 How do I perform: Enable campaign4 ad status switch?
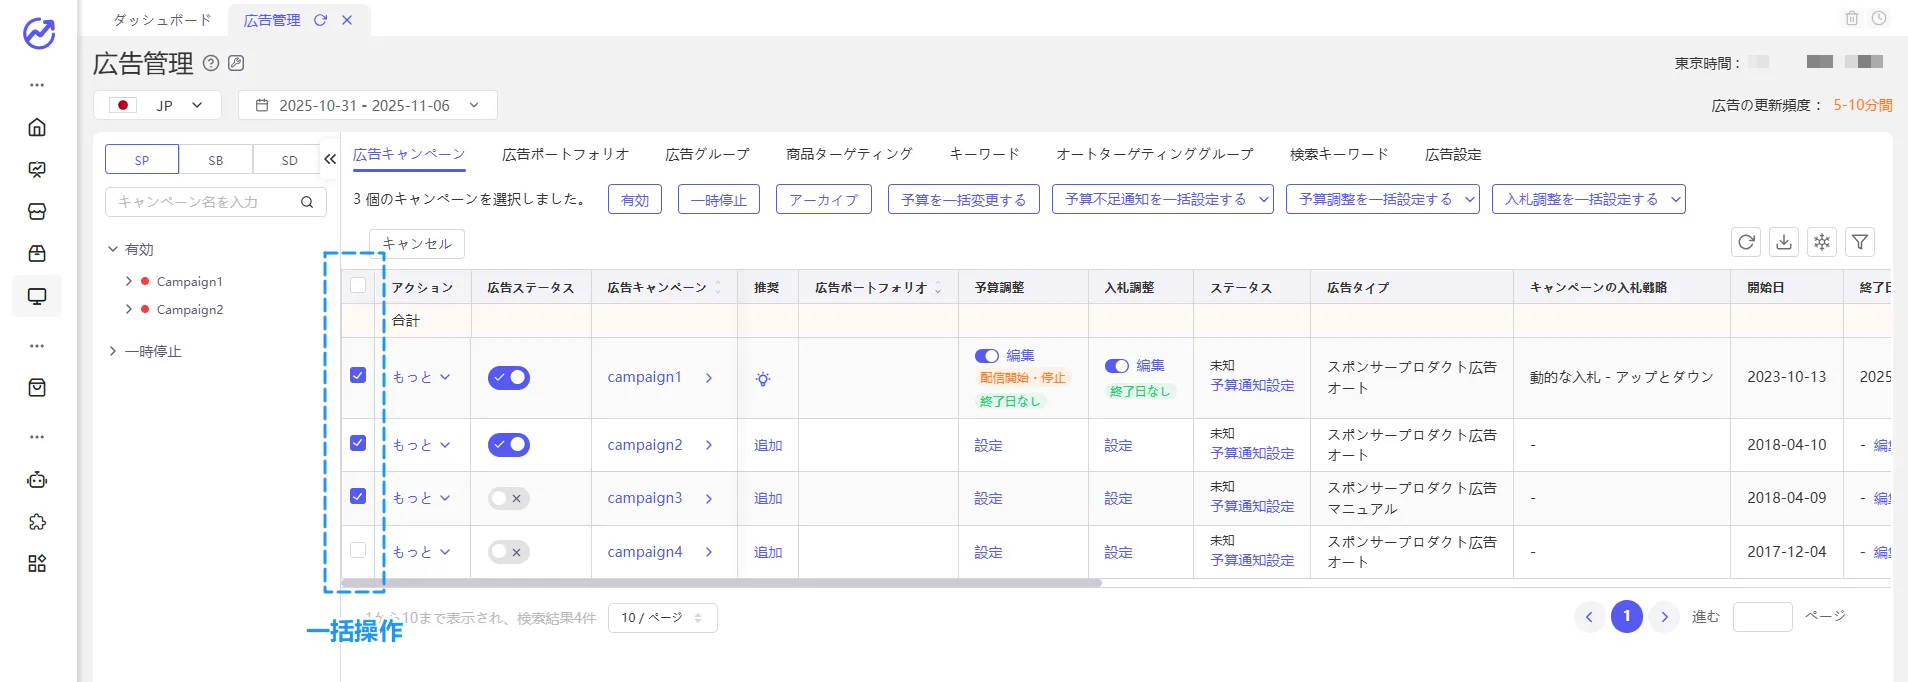tap(509, 552)
